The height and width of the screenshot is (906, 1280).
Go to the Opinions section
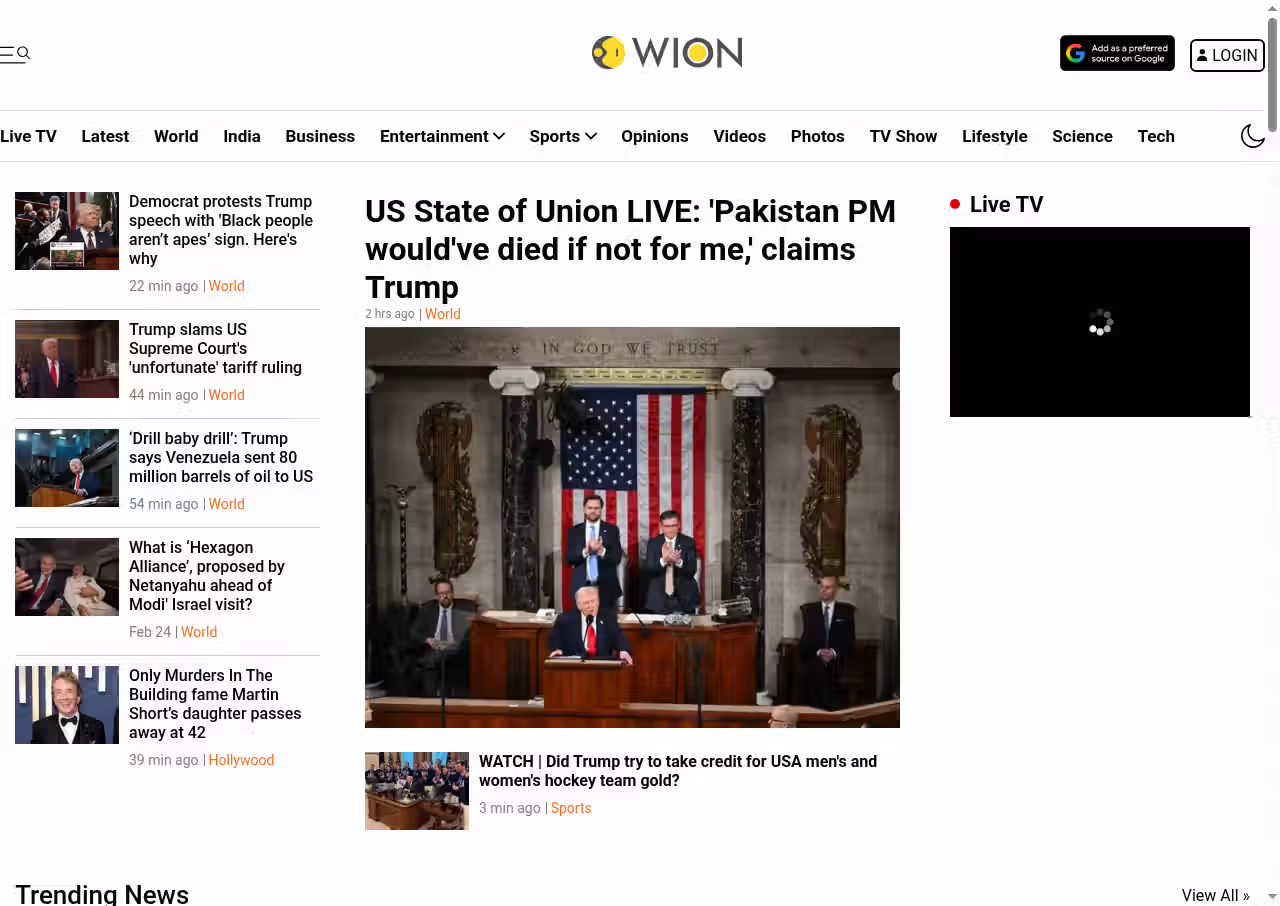[x=654, y=136]
